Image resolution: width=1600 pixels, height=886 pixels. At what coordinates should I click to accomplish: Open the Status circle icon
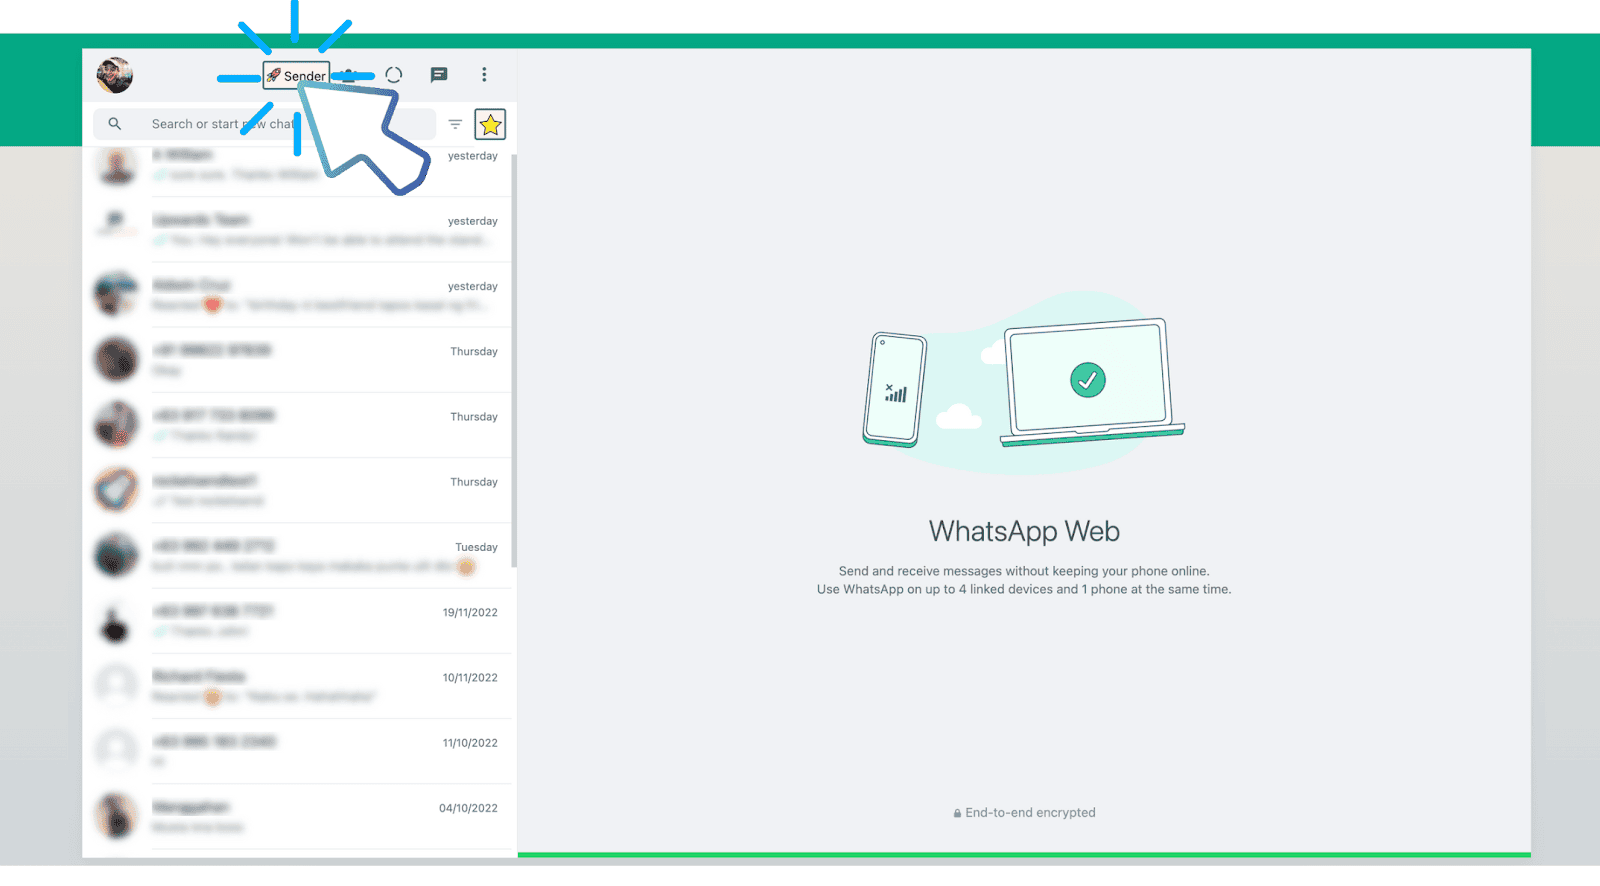394,75
